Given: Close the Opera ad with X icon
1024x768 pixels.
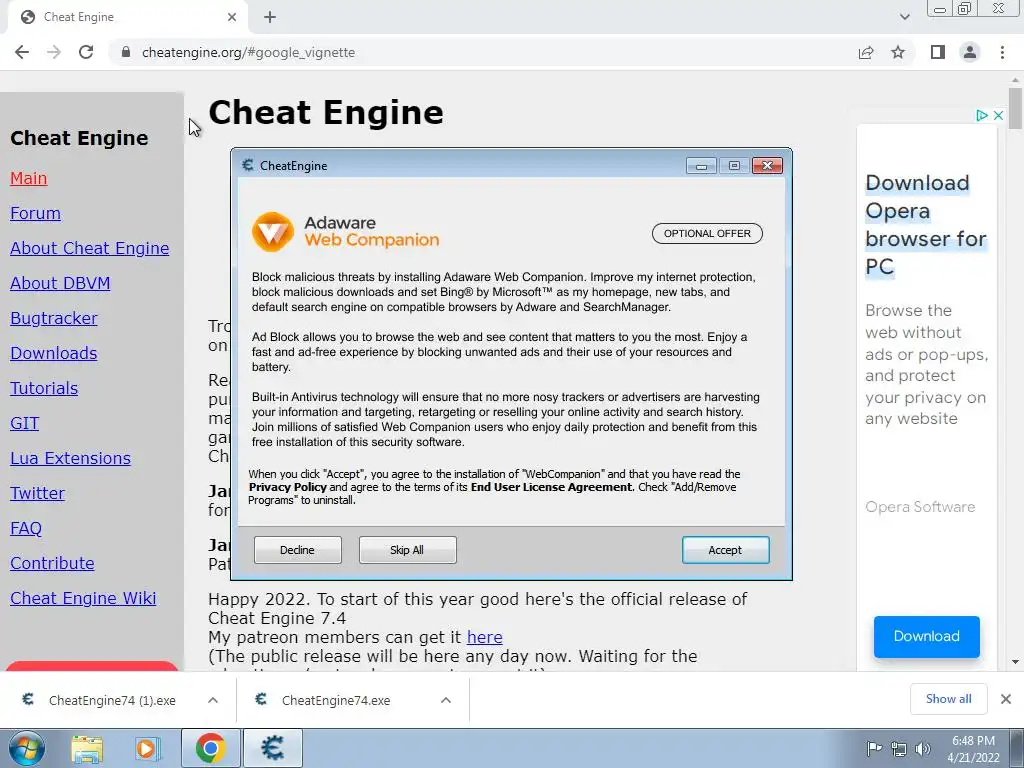Looking at the screenshot, I should tap(998, 116).
